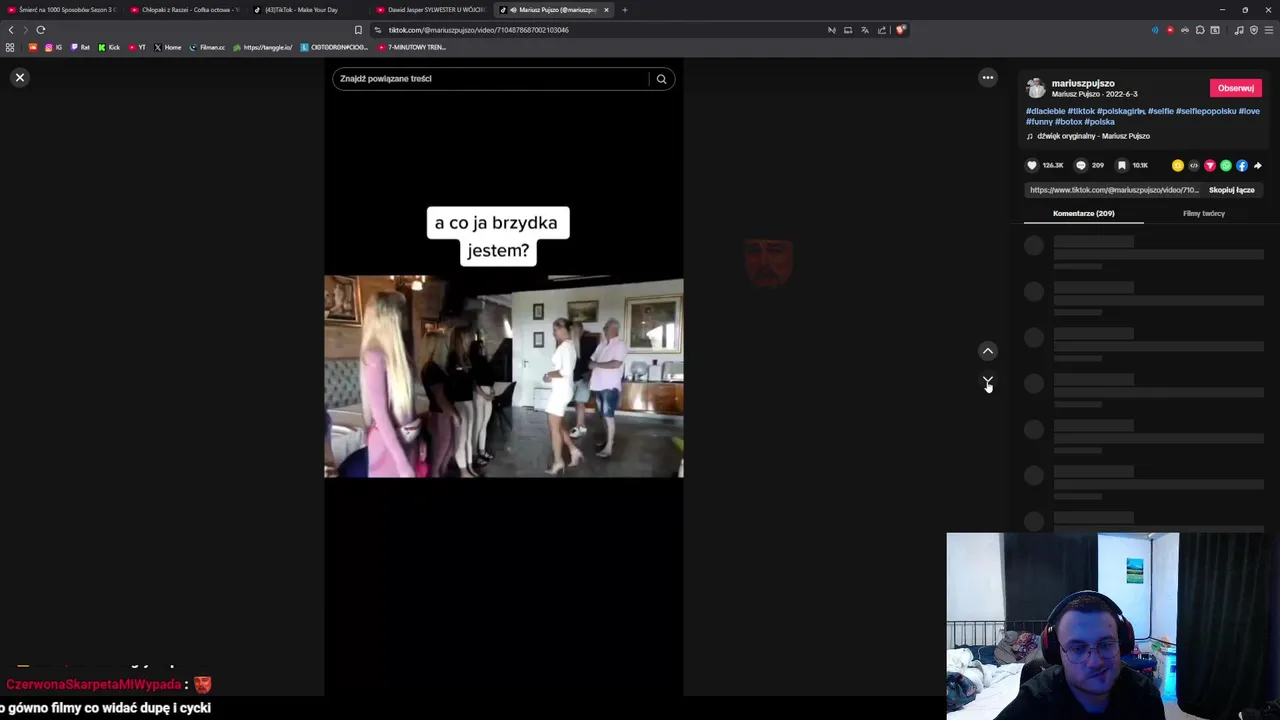This screenshot has width=1280, height=720.
Task: Click the blue audio indicator toolbar icon
Action: tap(1155, 30)
